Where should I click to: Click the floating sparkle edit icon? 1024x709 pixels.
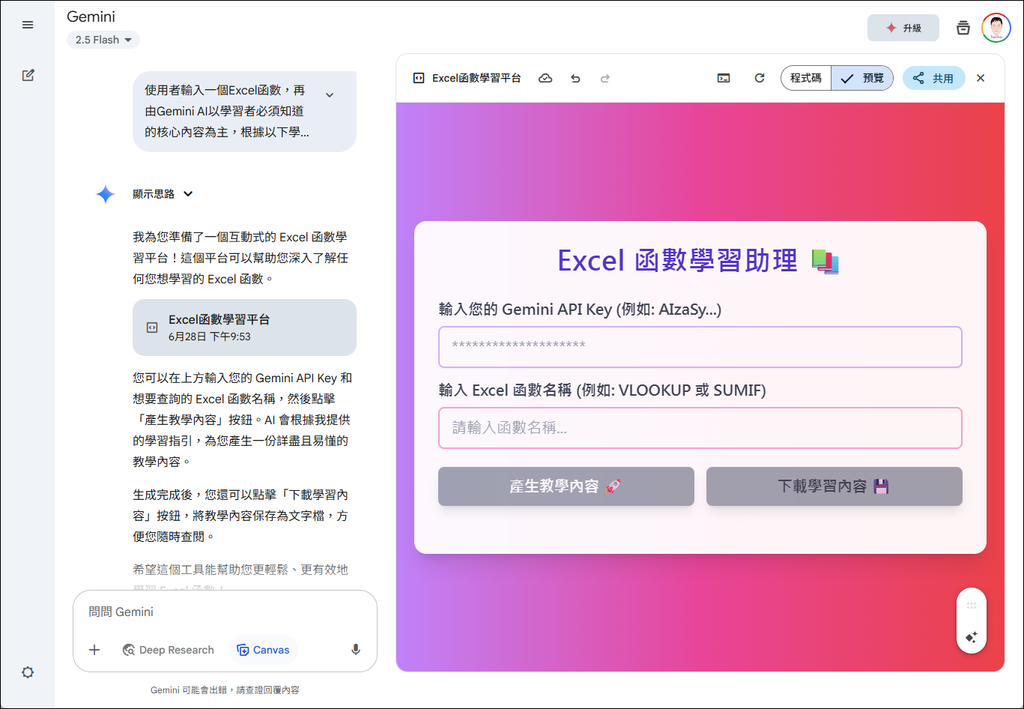(x=971, y=637)
